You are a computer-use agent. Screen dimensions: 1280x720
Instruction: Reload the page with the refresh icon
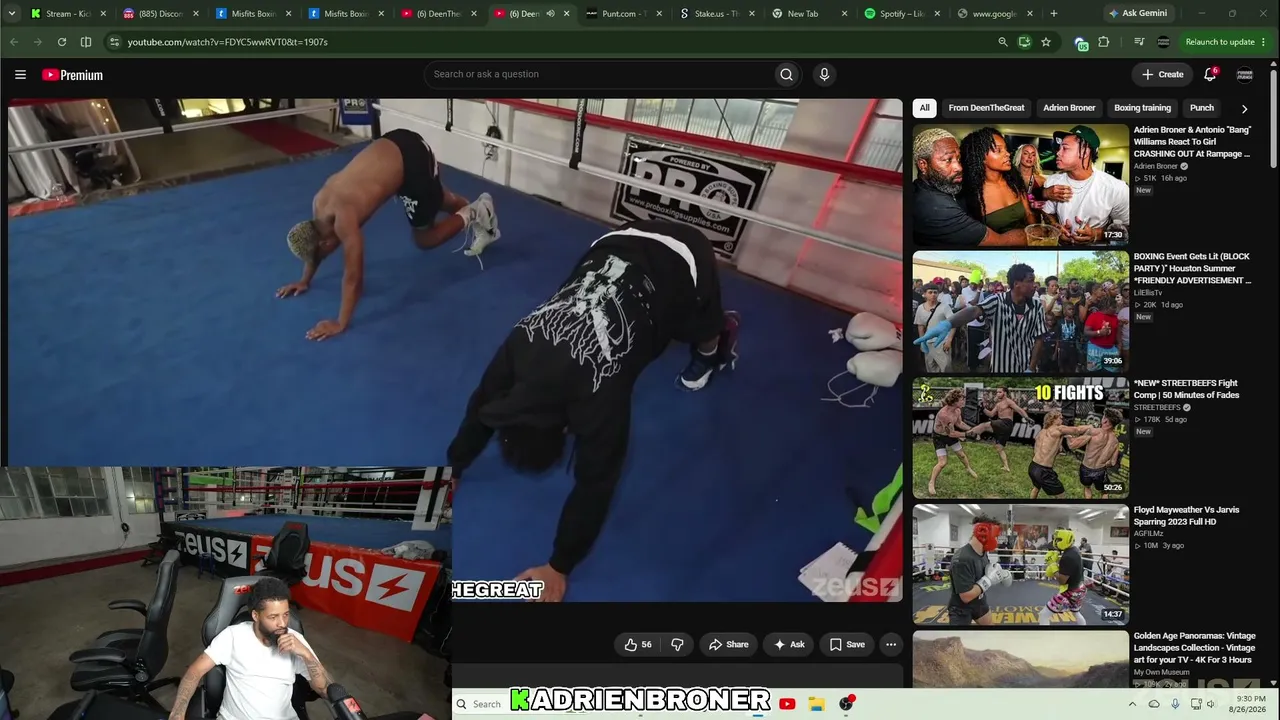[x=62, y=42]
